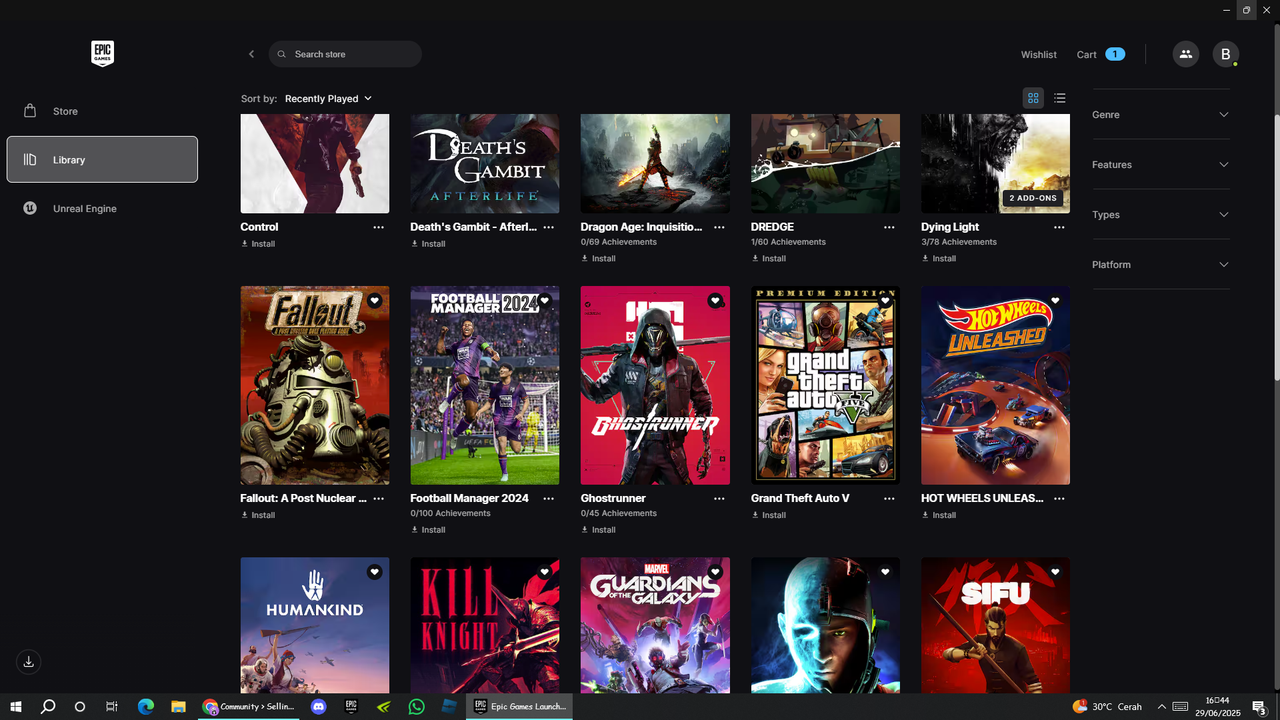The height and width of the screenshot is (720, 1280).
Task: Open the SIFU cover art
Action: click(995, 625)
